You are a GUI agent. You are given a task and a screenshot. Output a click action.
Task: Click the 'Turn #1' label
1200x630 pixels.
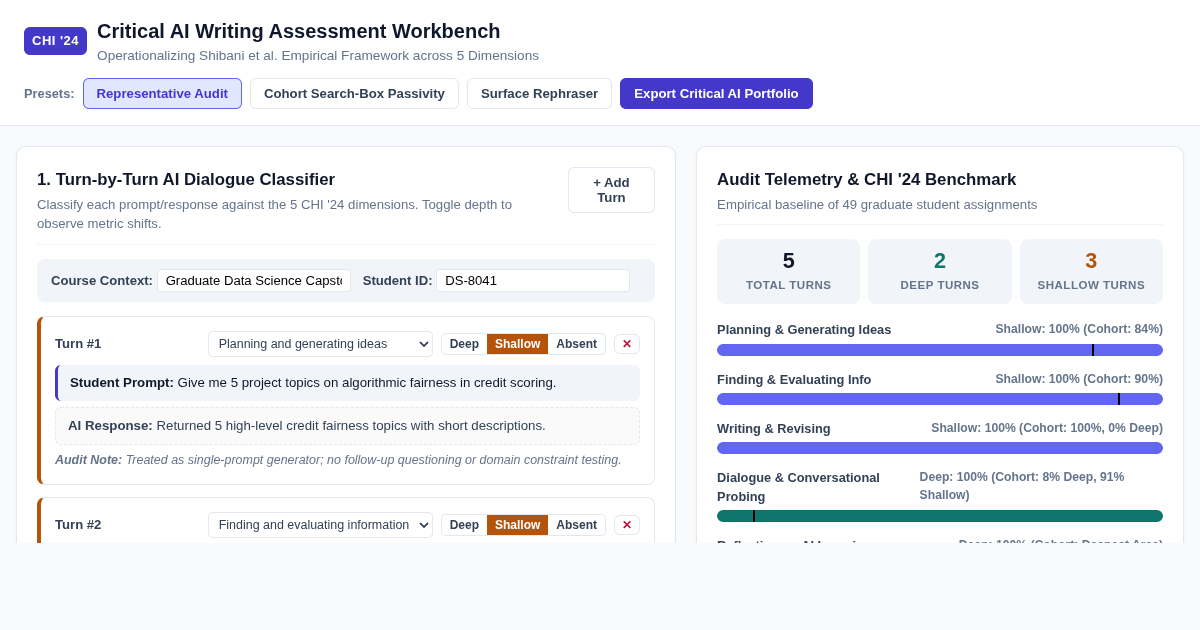tap(78, 344)
